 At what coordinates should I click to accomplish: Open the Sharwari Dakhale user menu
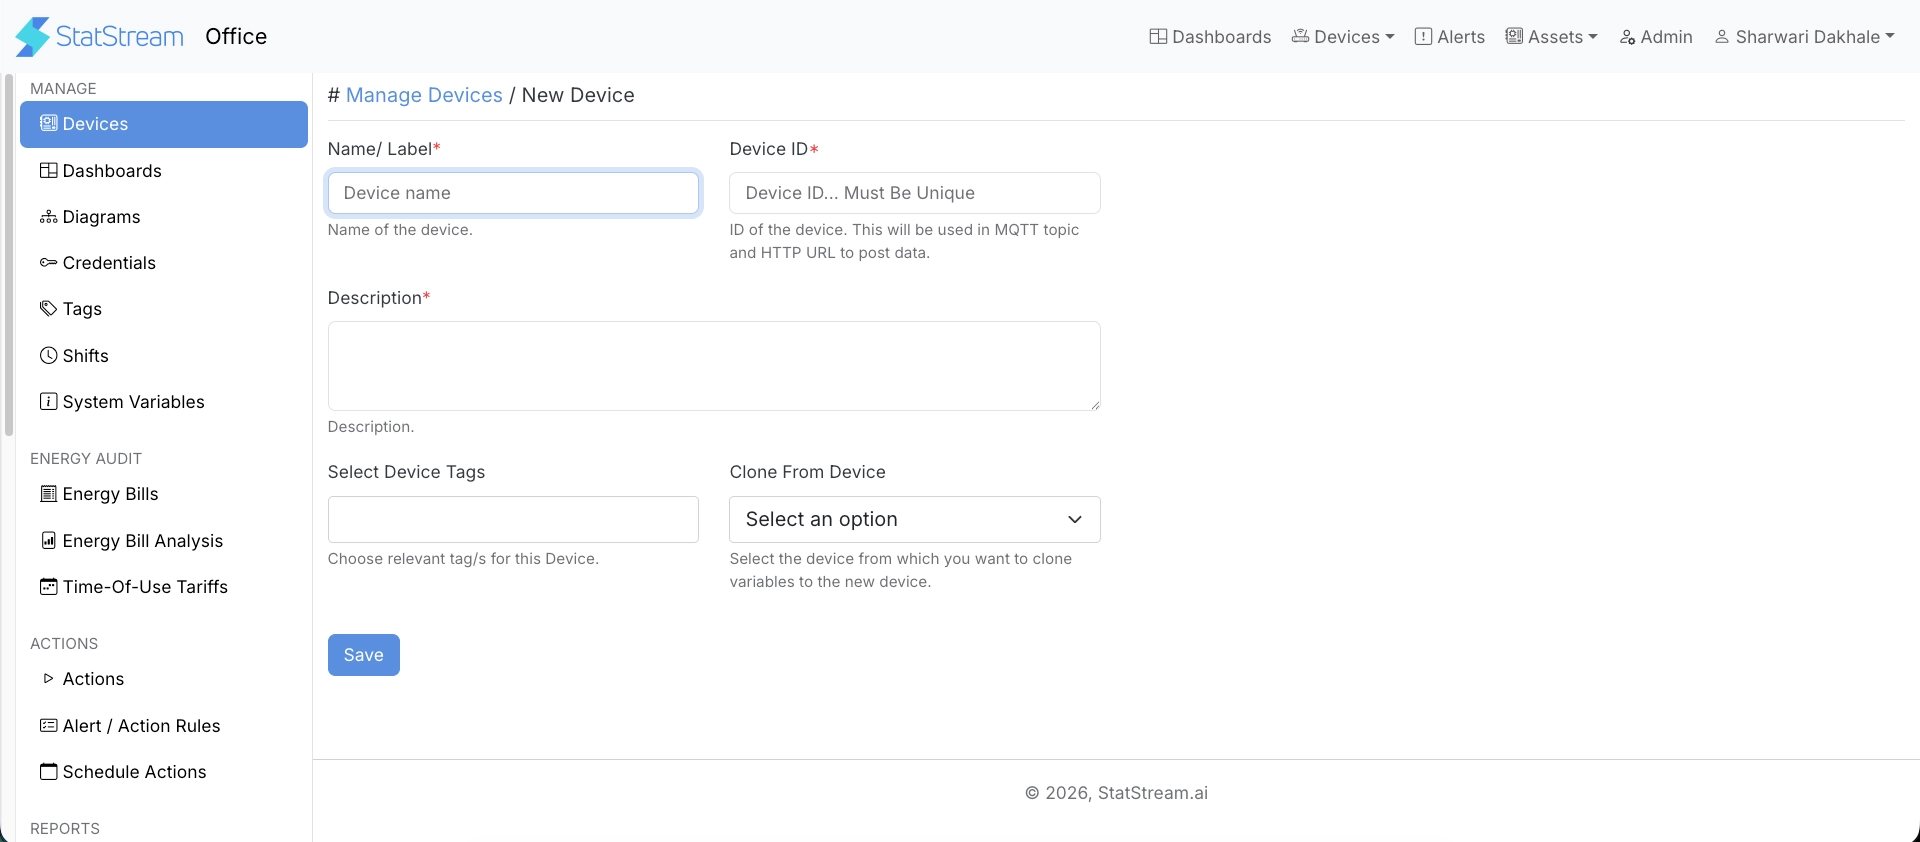click(1805, 37)
